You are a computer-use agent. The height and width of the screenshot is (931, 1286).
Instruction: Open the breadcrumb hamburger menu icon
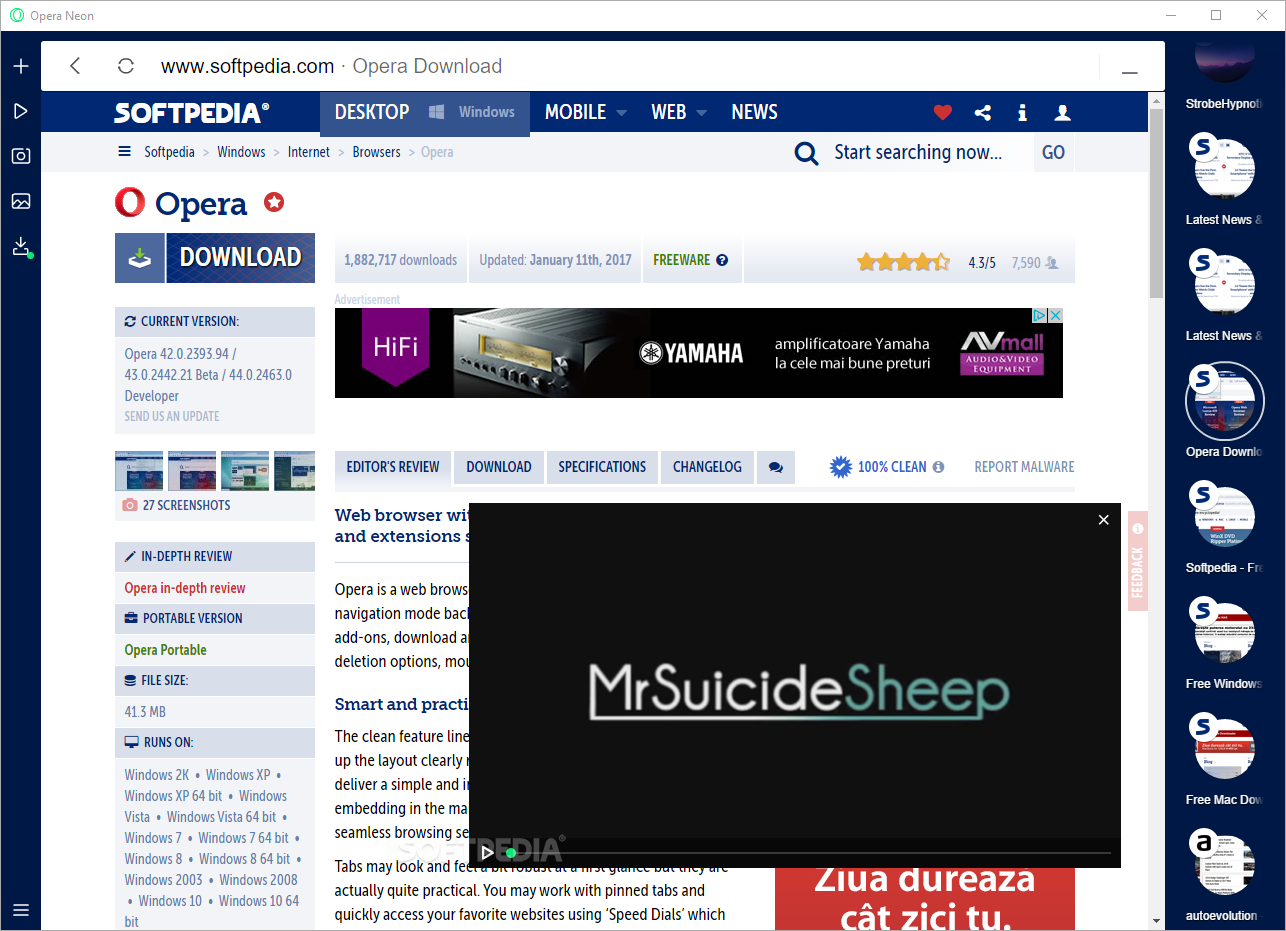pyautogui.click(x=124, y=152)
